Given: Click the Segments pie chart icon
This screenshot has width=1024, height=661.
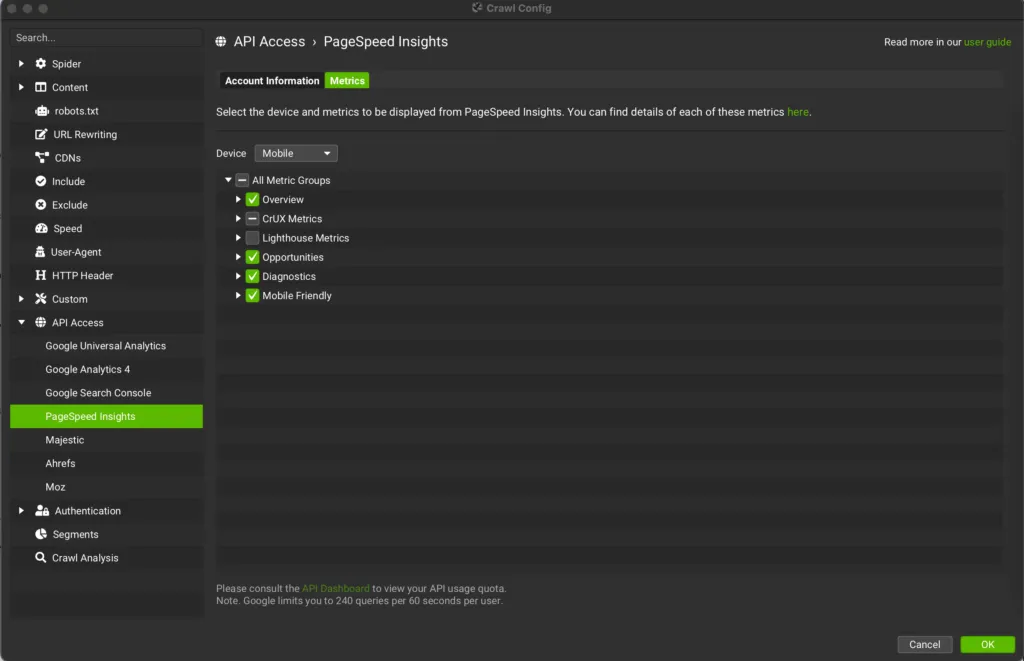Looking at the screenshot, I should click(41, 534).
